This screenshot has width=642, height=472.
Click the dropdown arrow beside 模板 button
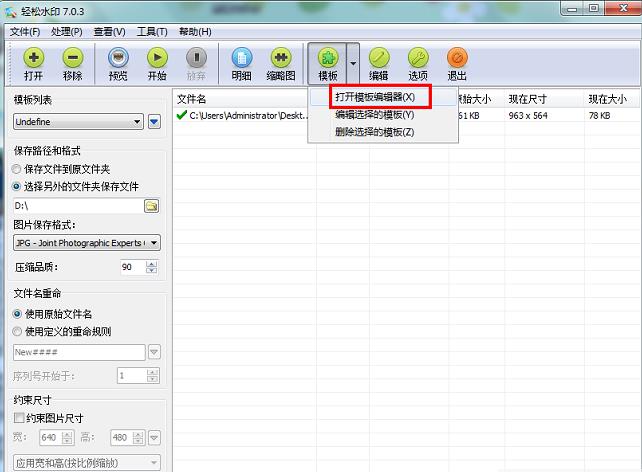[353, 64]
